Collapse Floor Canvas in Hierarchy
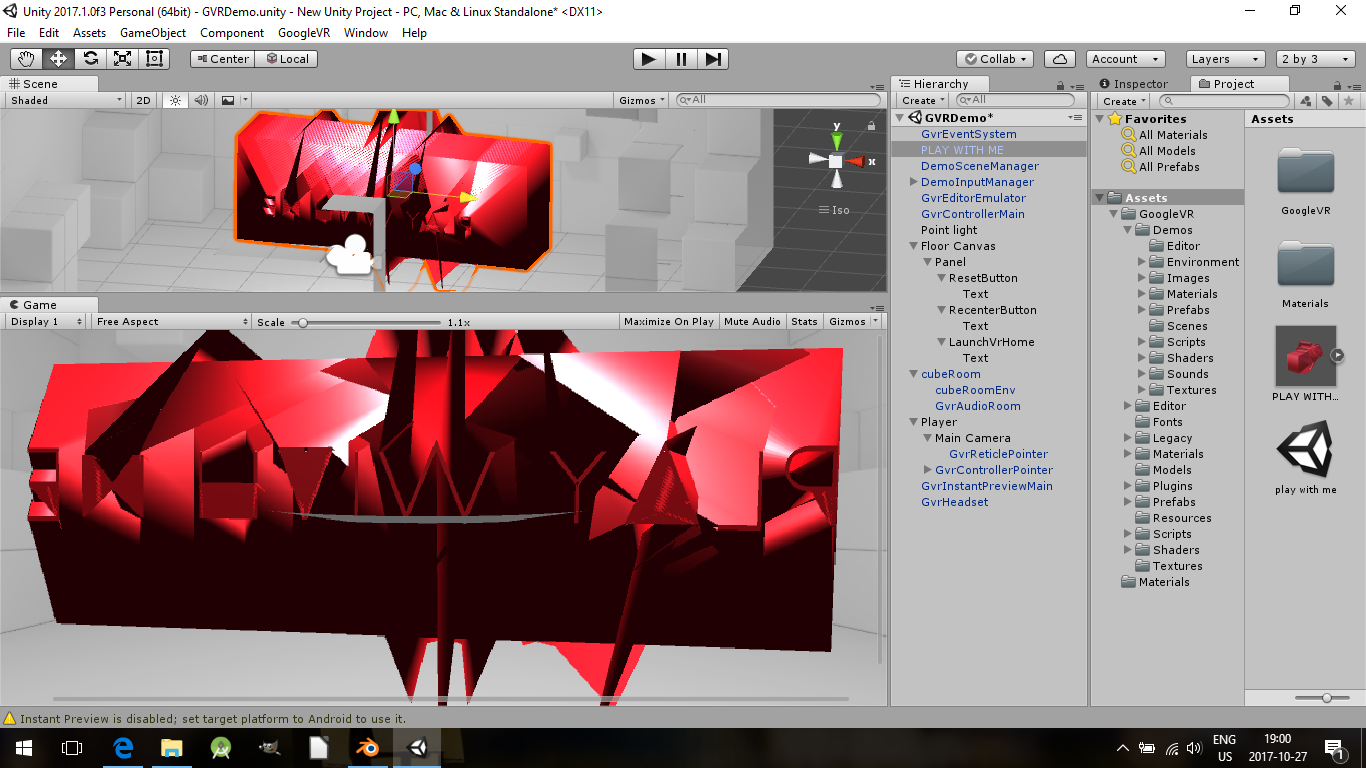1366x768 pixels. [x=913, y=246]
